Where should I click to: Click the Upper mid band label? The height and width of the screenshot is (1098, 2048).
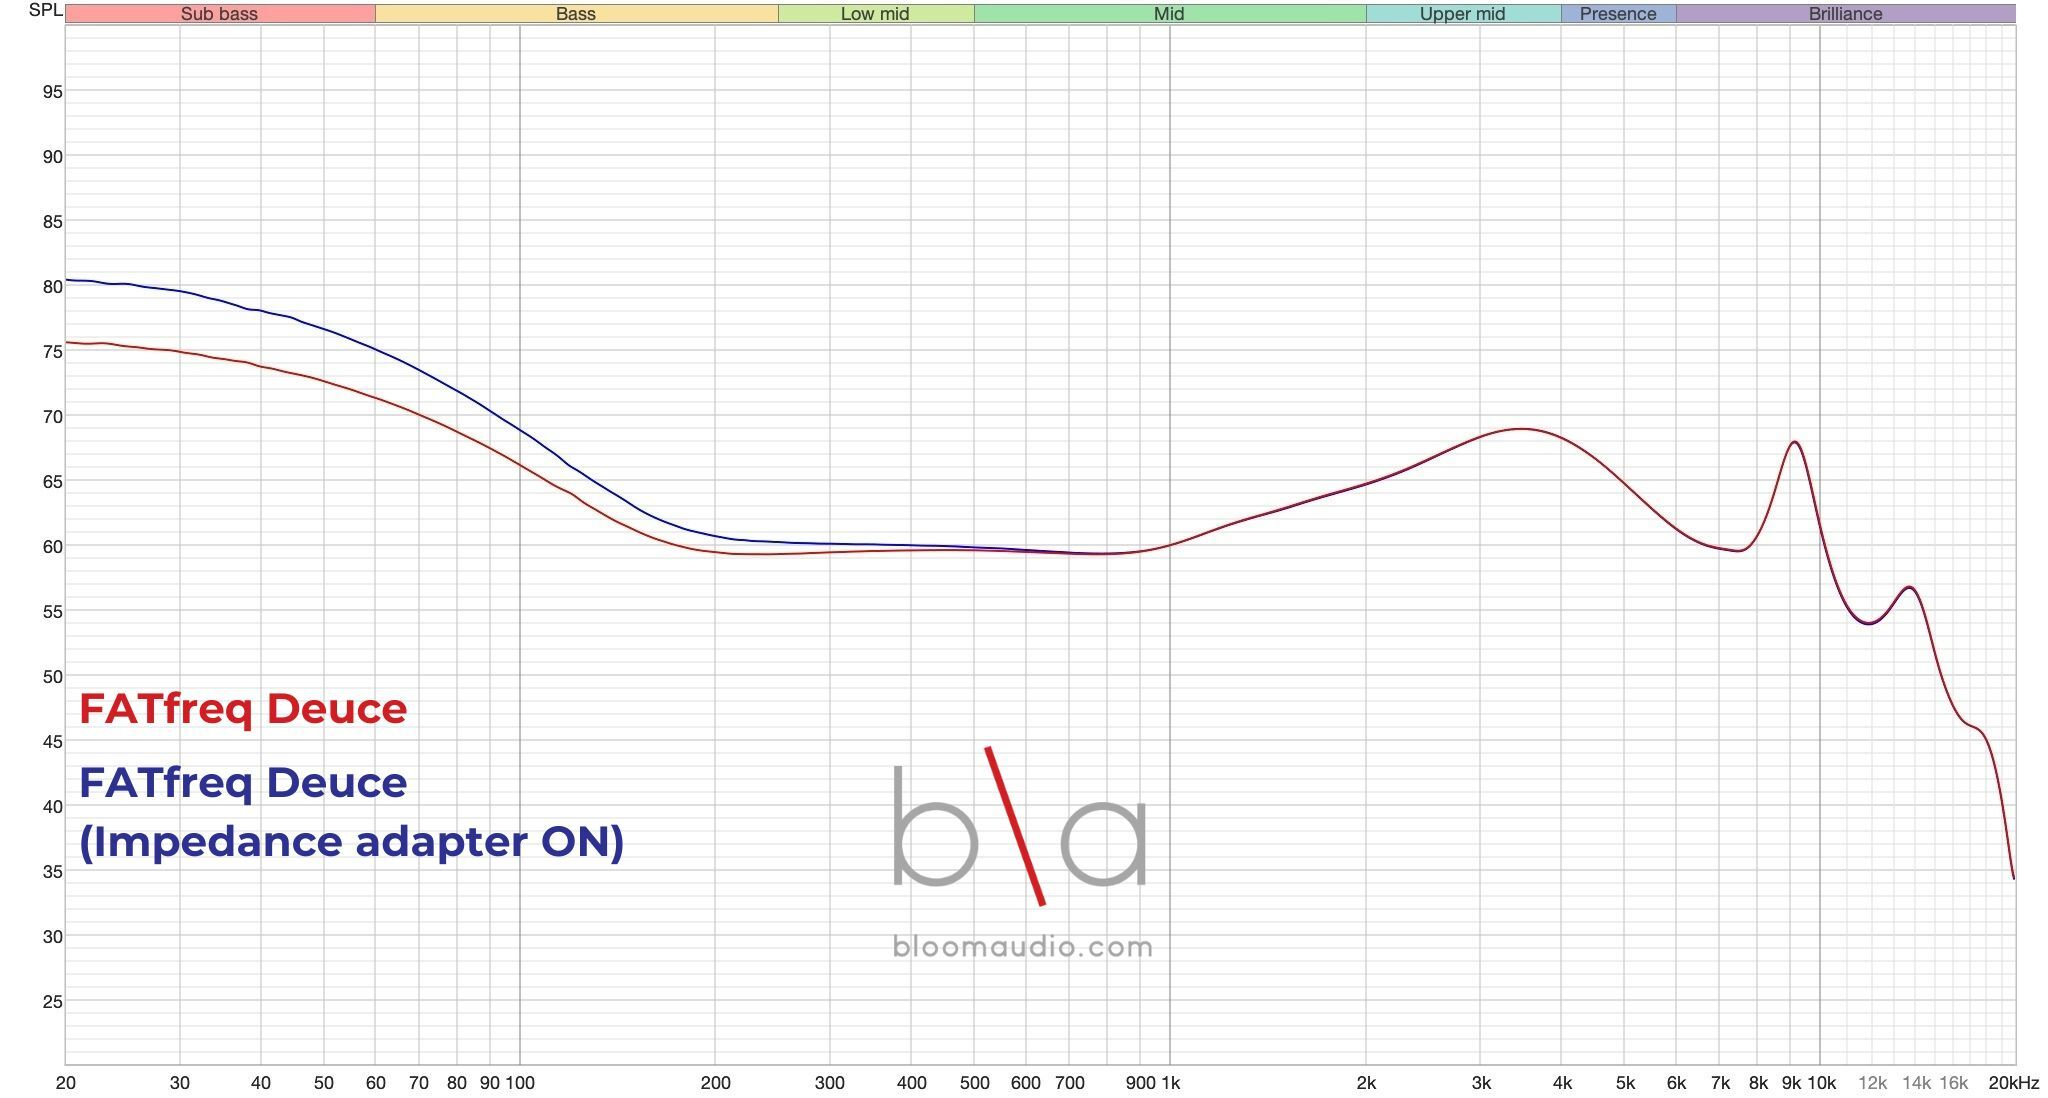pyautogui.click(x=1462, y=14)
